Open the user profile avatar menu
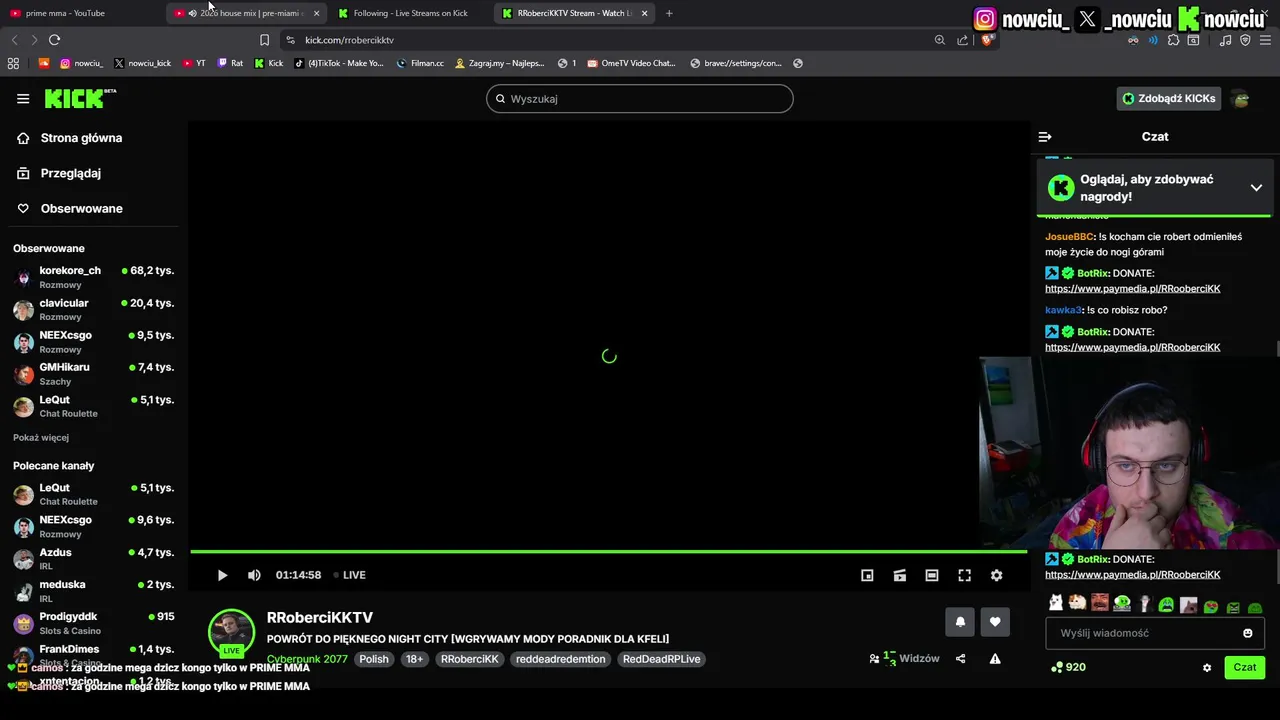Viewport: 1280px width, 720px height. (x=1241, y=99)
